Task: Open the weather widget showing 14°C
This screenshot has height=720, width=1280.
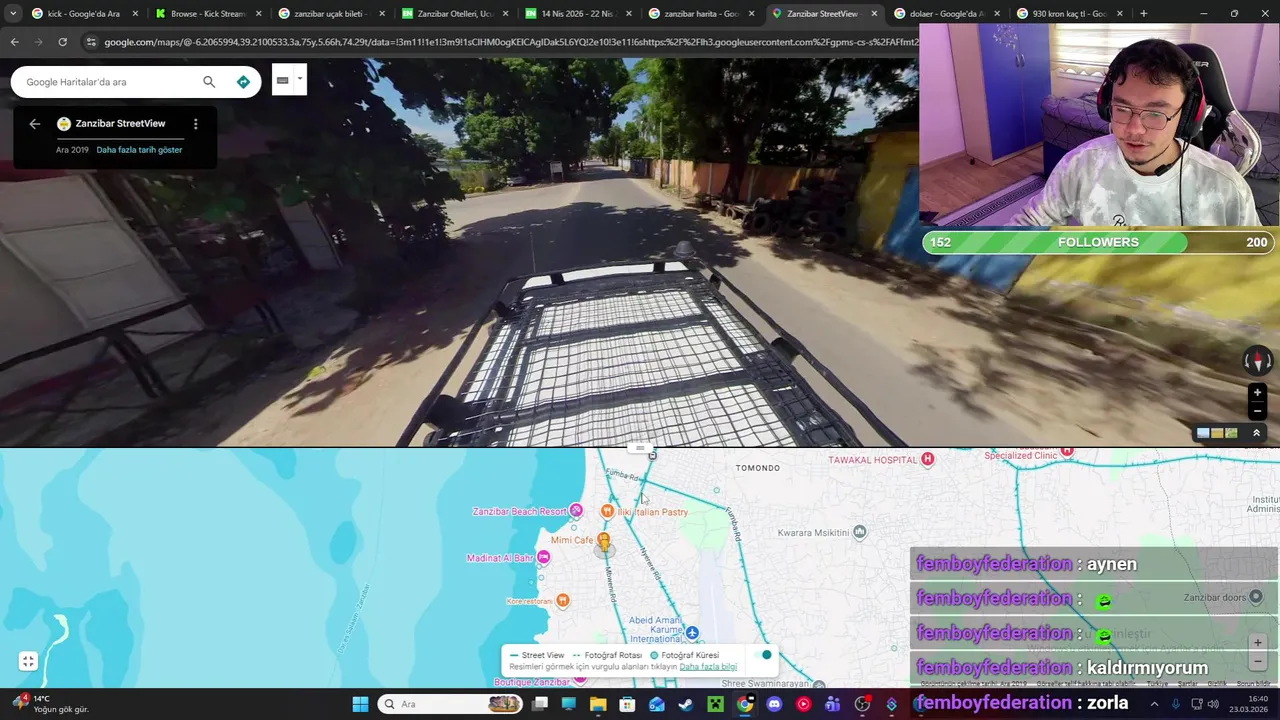Action: tap(50, 704)
